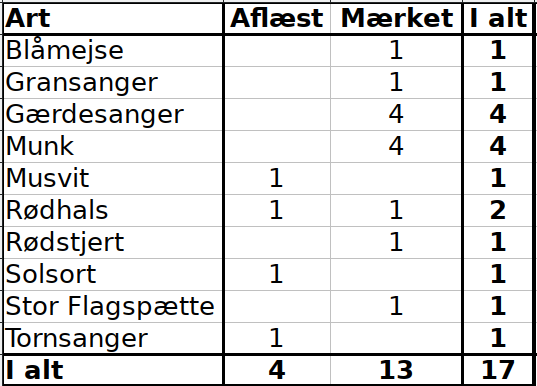Click the Rødstjert row label
This screenshot has width=537, height=386.
(113, 242)
